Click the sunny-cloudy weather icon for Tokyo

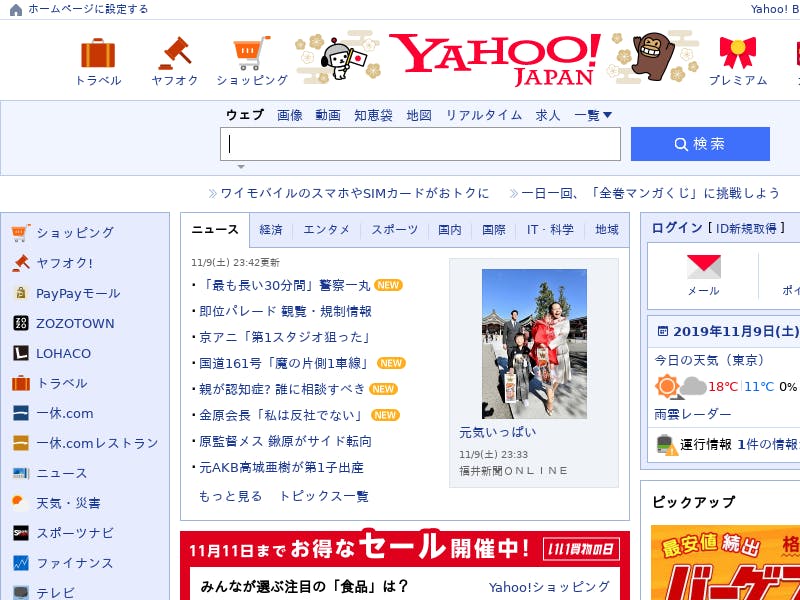(x=681, y=387)
